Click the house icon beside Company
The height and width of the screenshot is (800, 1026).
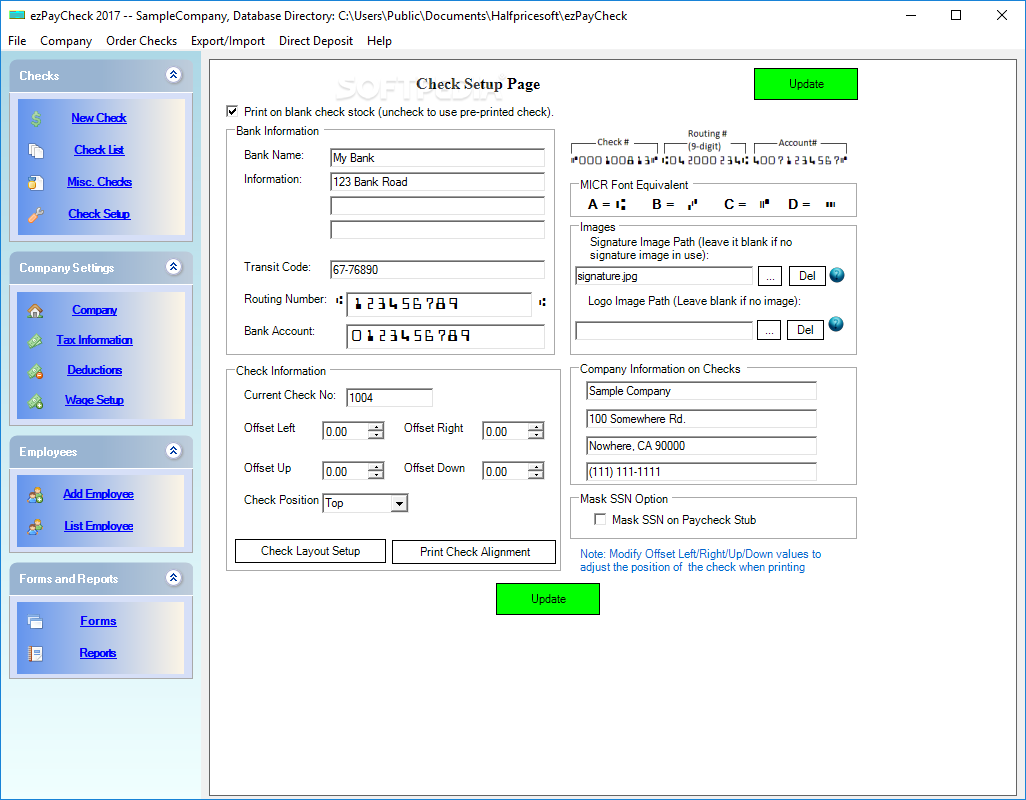pos(36,311)
